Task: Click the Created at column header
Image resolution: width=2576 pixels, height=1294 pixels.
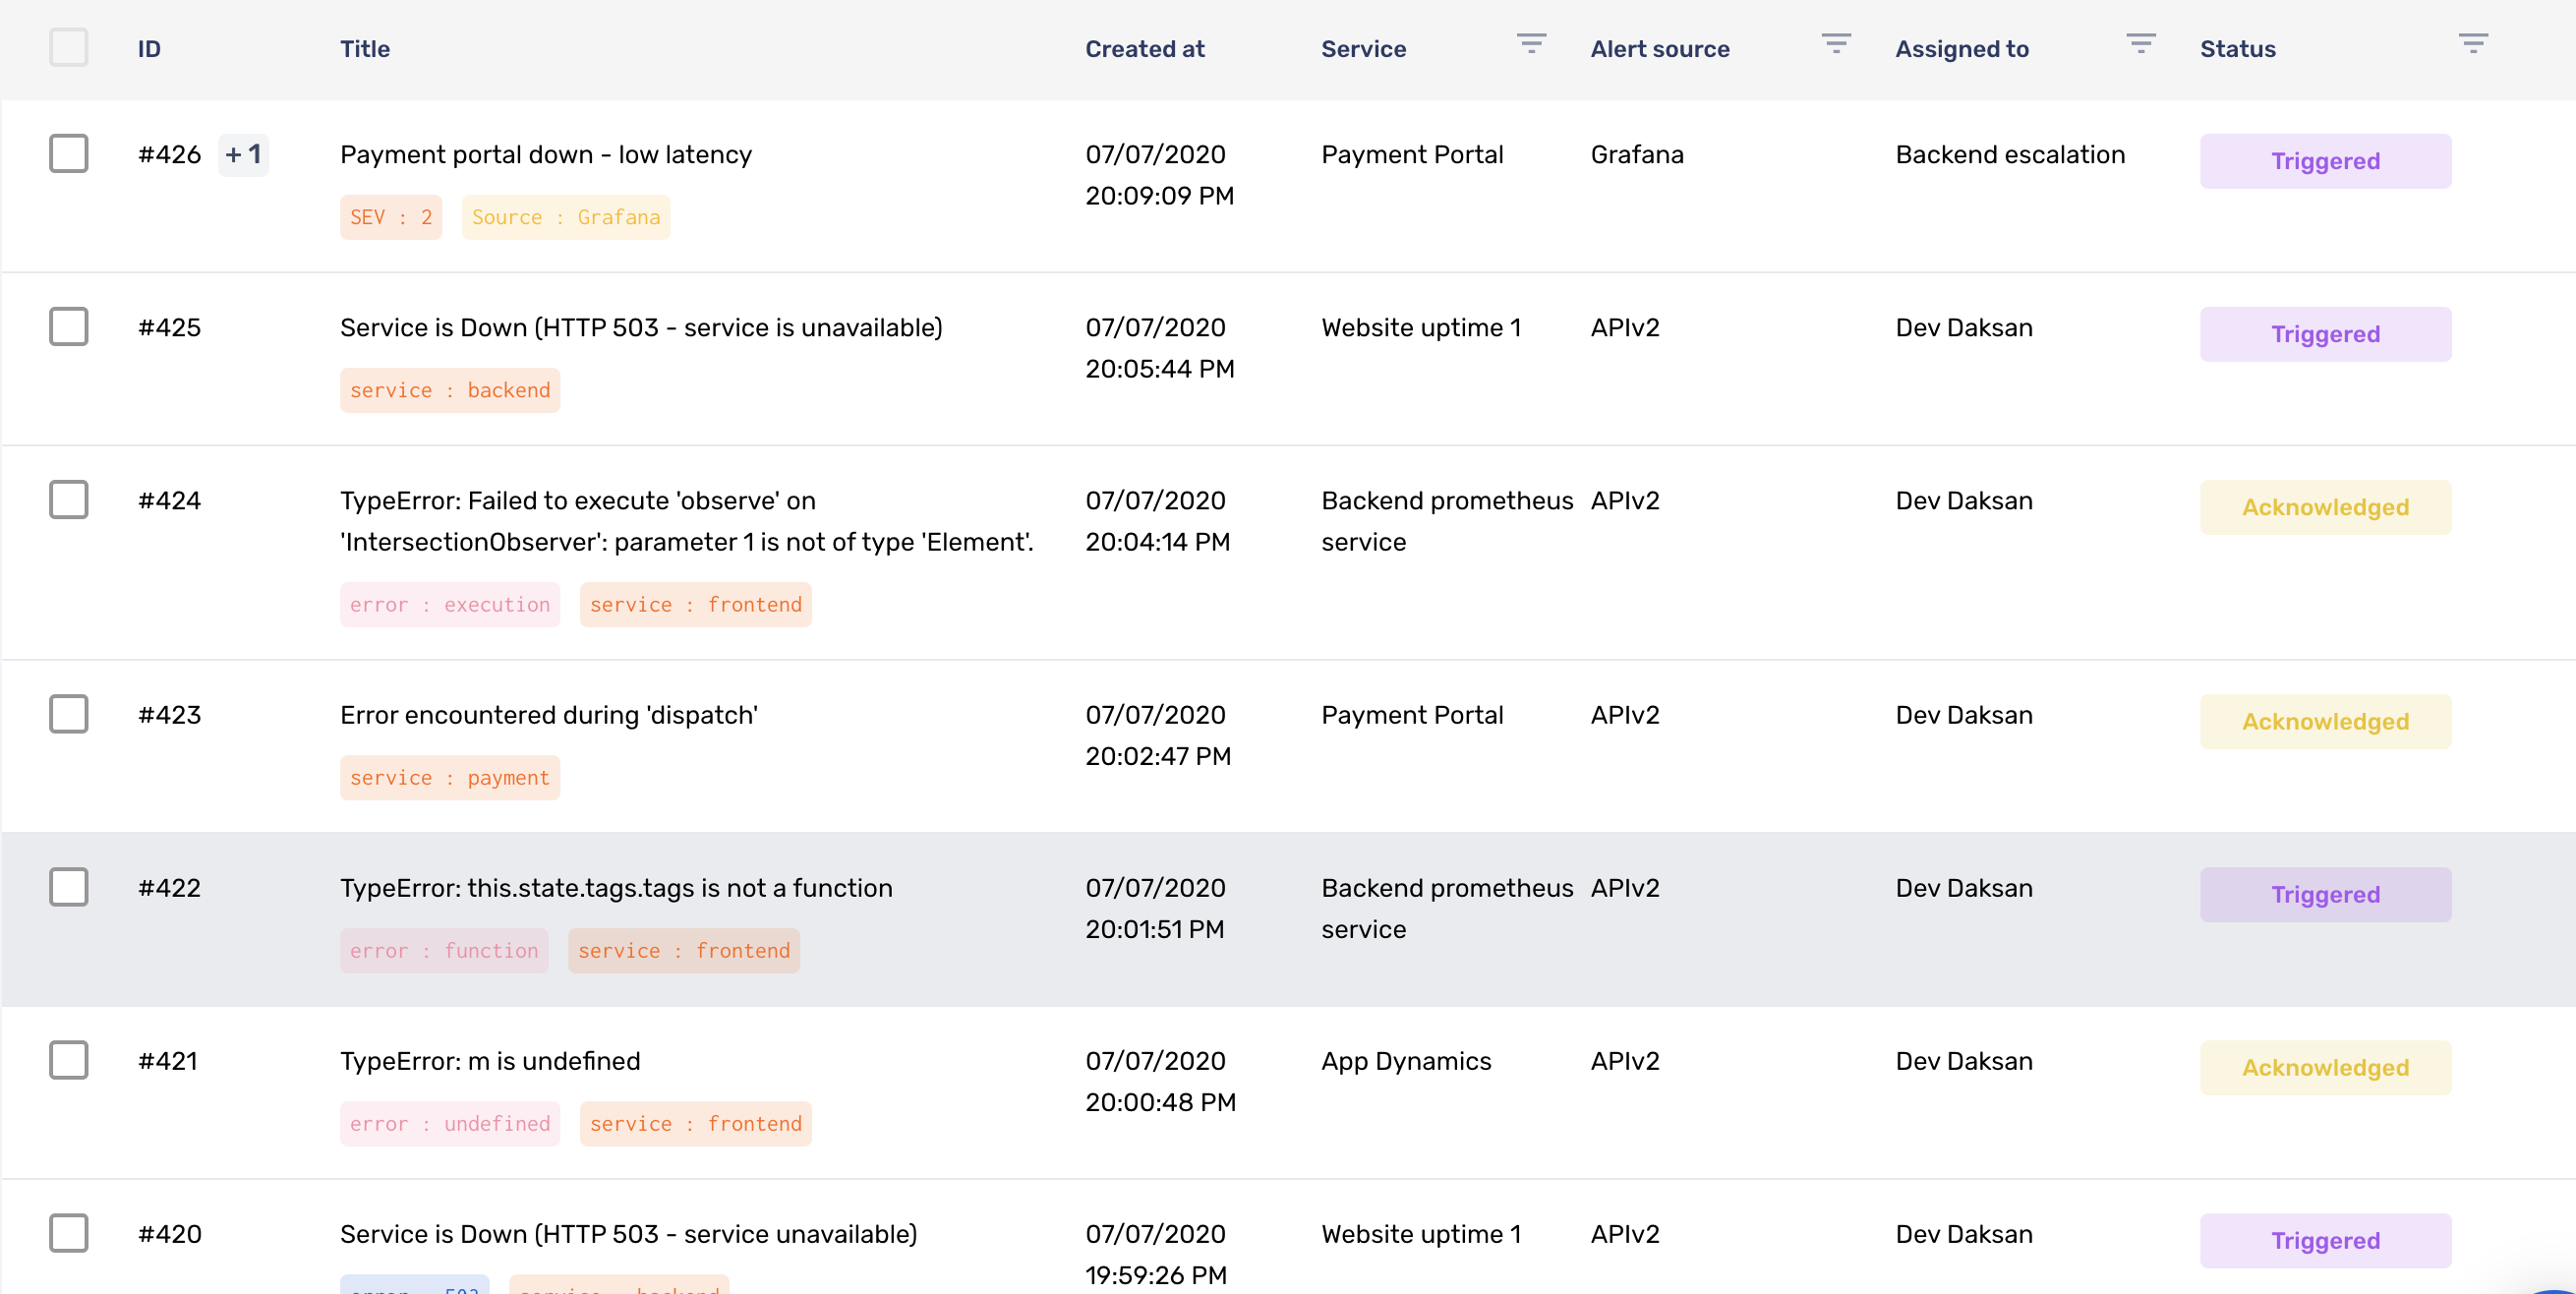Action: (x=1144, y=49)
